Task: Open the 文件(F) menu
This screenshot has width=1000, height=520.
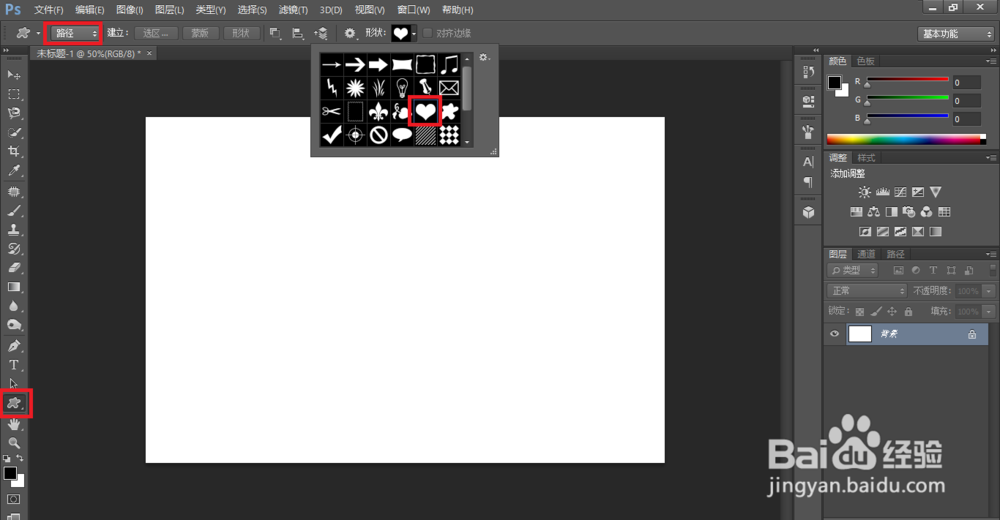Action: click(x=48, y=10)
